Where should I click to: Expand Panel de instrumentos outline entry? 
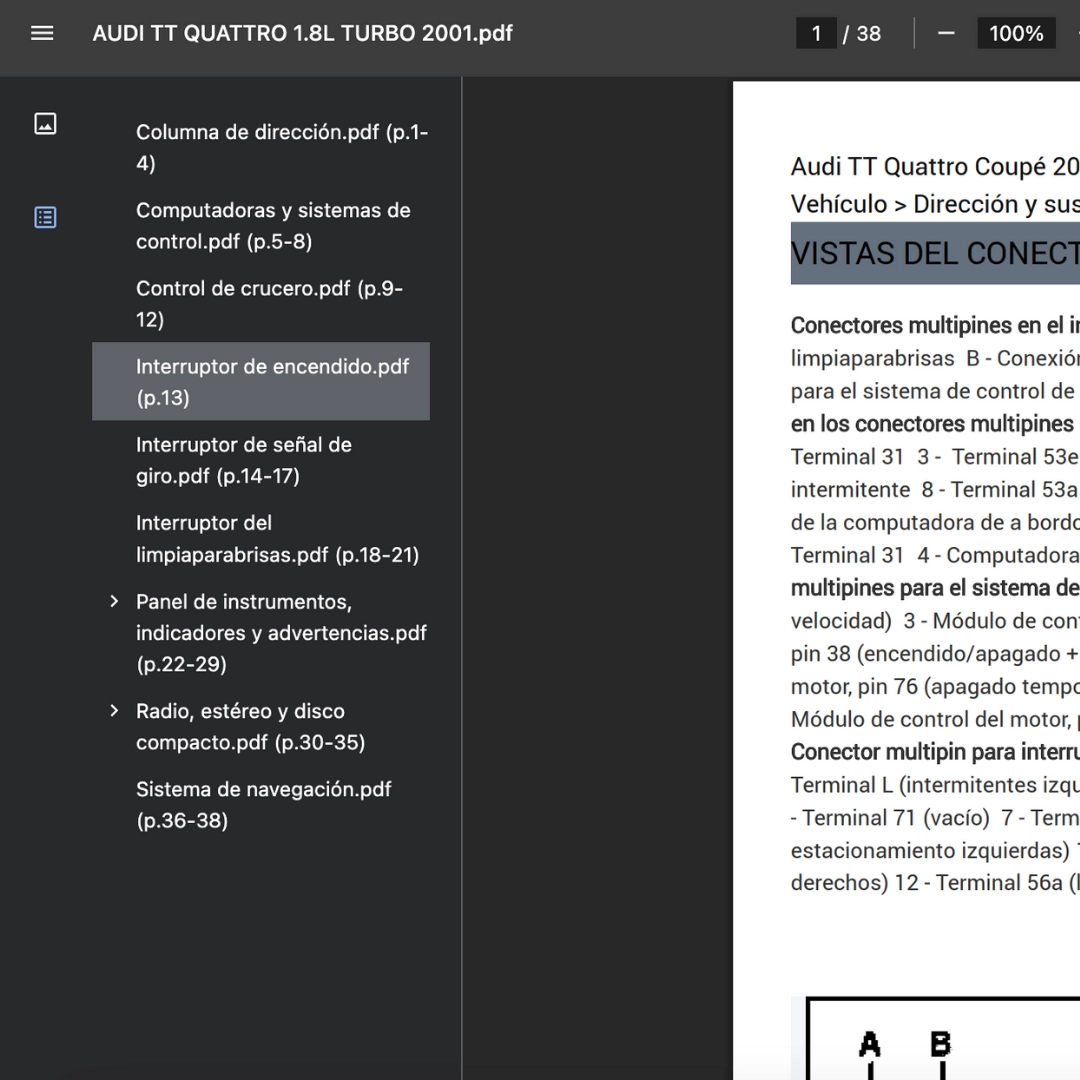coord(114,602)
